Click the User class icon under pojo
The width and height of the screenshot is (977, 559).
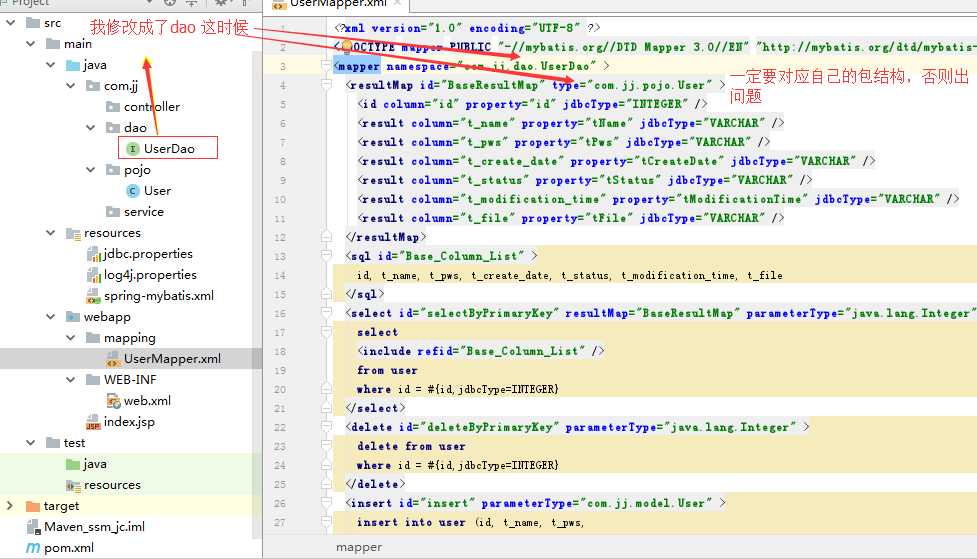point(133,191)
